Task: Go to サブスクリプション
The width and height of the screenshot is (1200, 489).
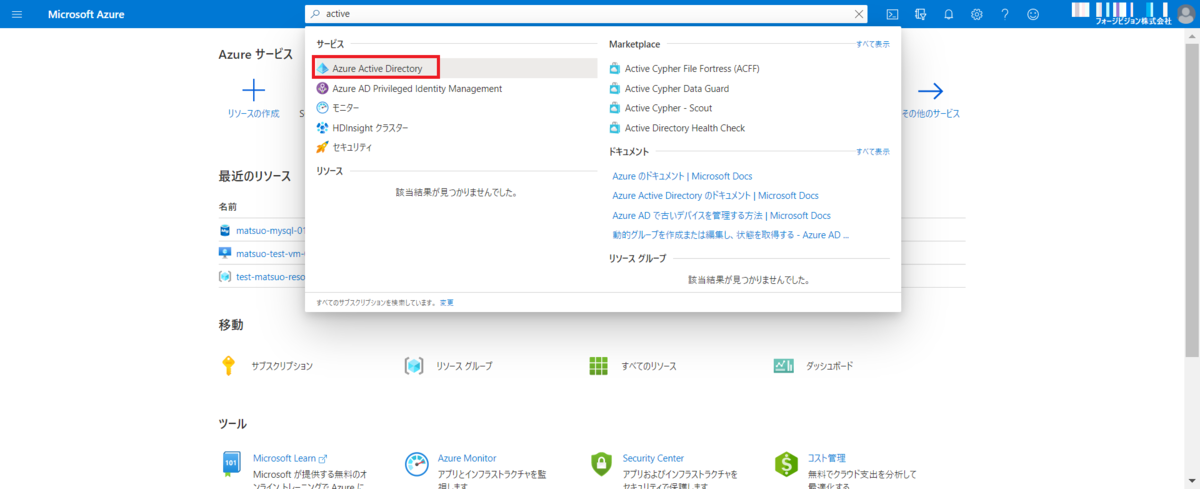Action: [282, 366]
